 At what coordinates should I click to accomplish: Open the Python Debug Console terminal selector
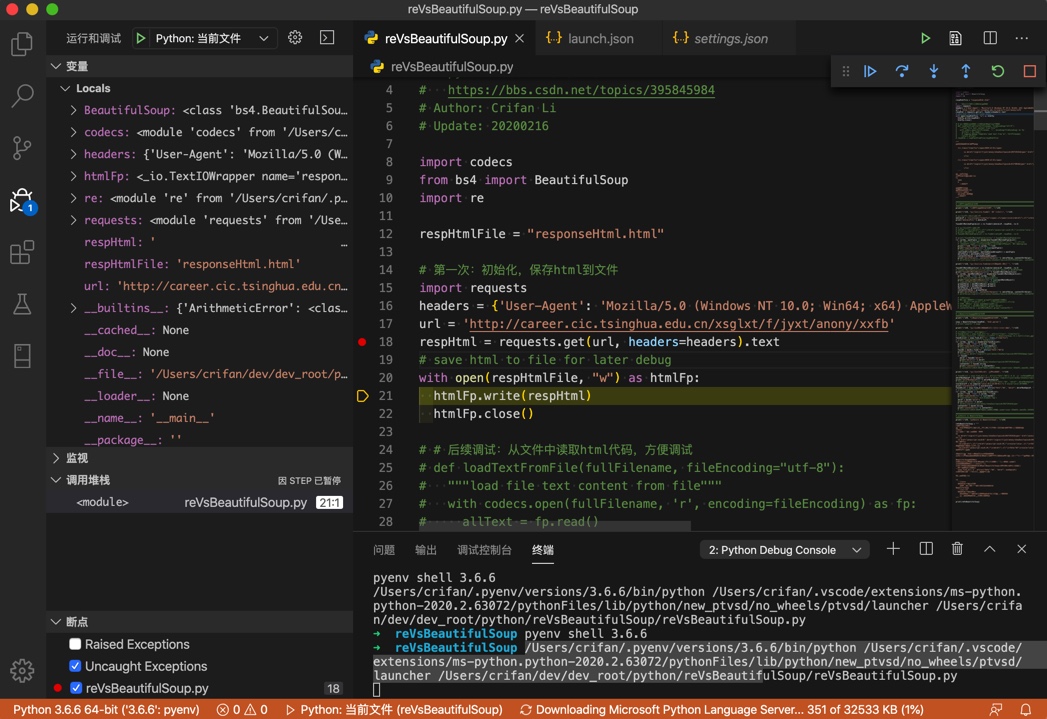784,549
